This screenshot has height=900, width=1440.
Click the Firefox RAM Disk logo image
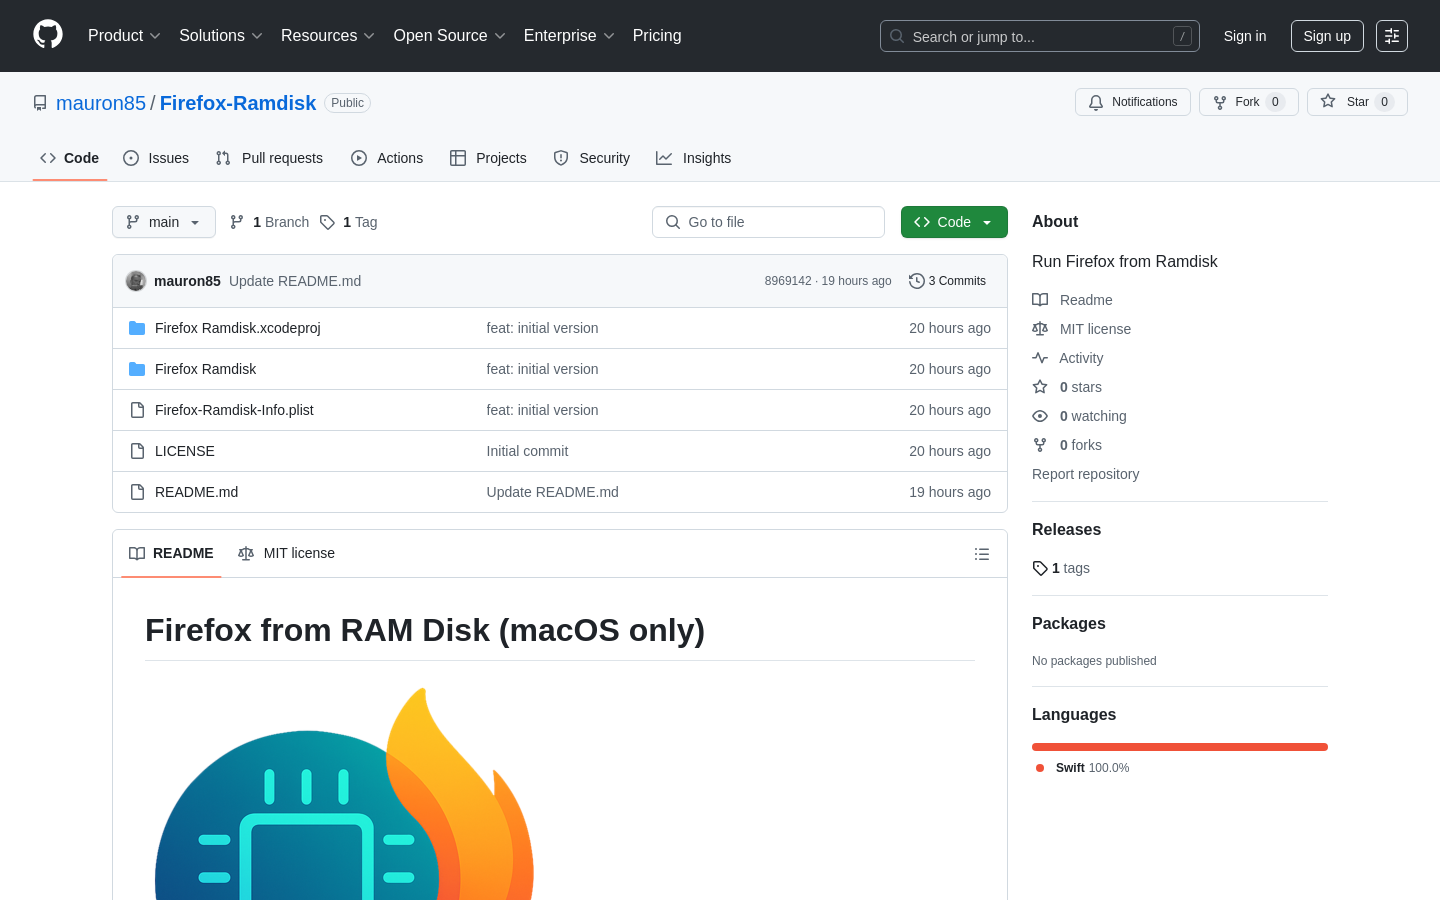pos(345,793)
